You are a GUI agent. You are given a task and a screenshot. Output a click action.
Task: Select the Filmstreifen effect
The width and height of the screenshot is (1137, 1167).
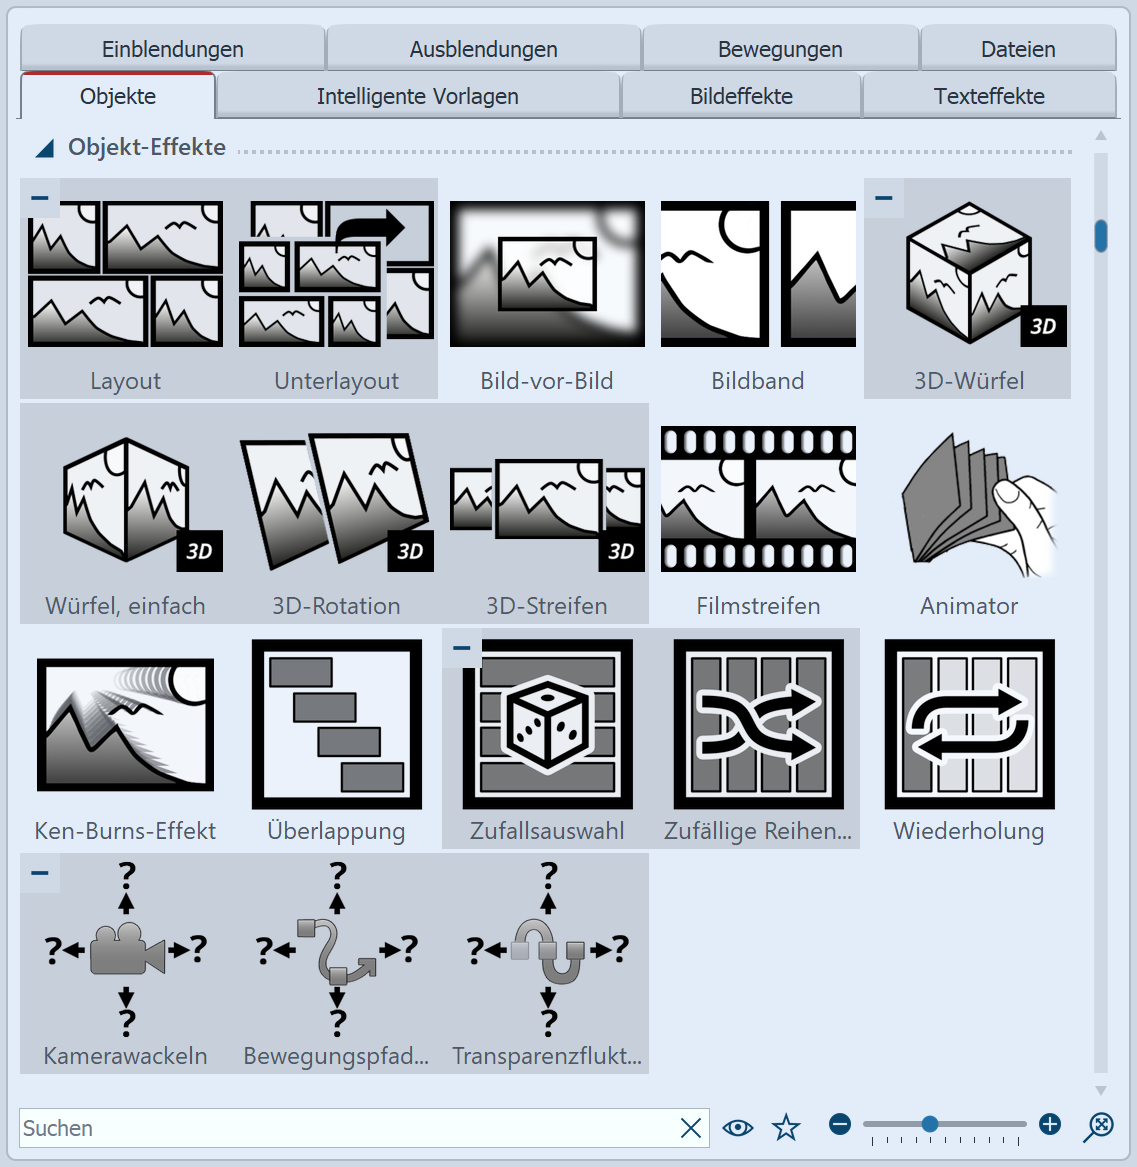[x=757, y=500]
